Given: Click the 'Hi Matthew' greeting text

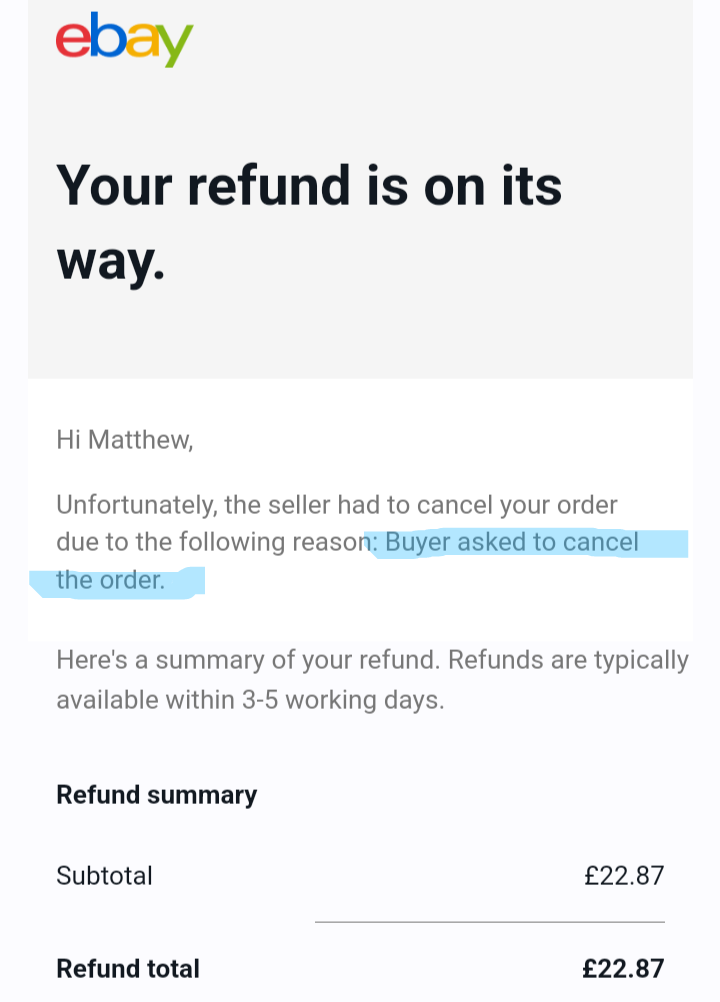Looking at the screenshot, I should pyautogui.click(x=125, y=440).
